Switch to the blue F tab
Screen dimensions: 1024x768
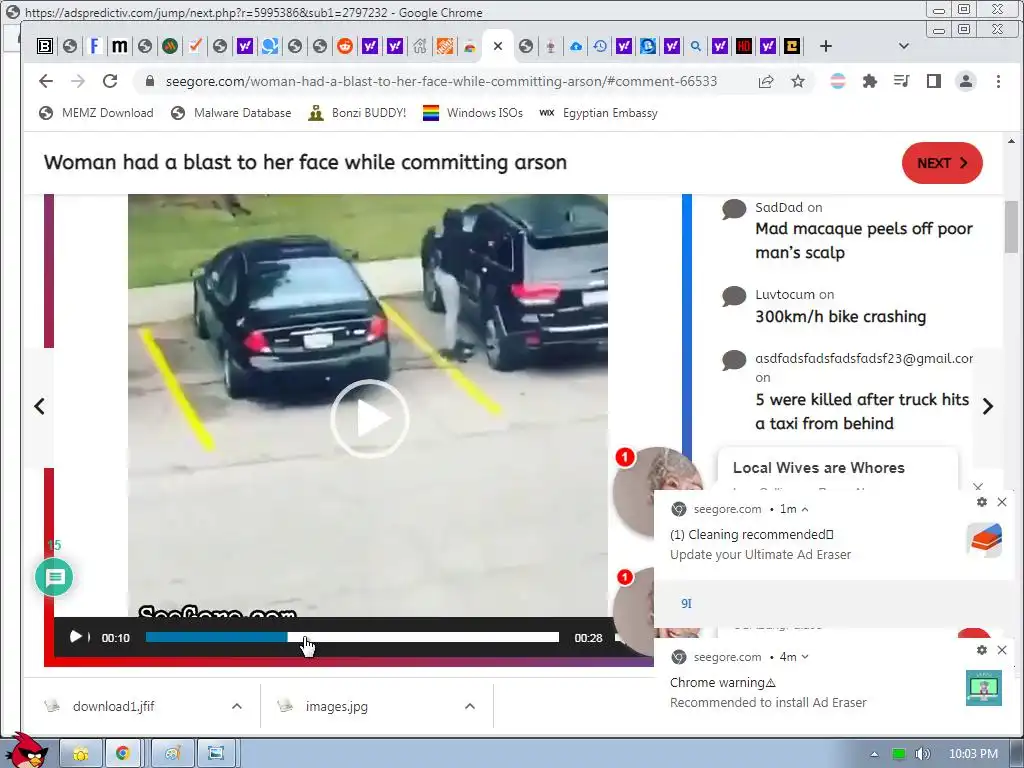tap(95, 46)
